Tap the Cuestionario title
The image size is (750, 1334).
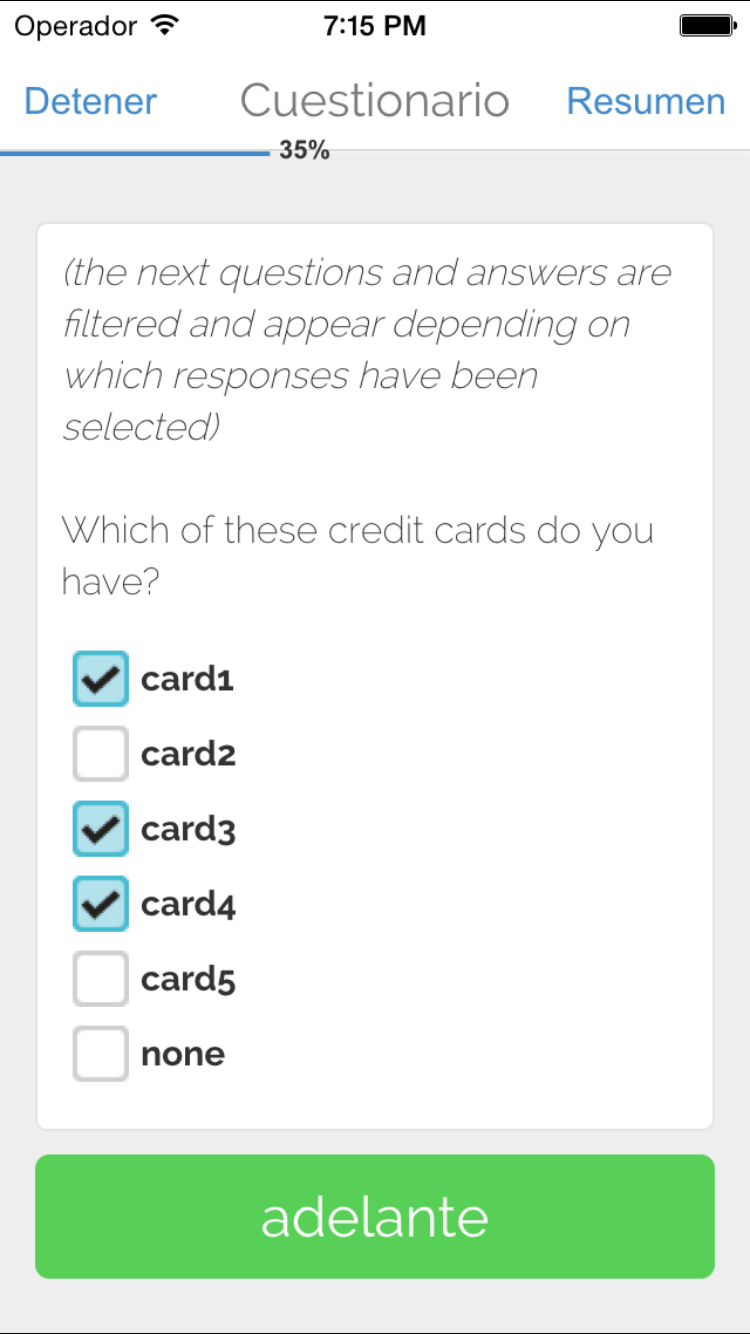375,101
